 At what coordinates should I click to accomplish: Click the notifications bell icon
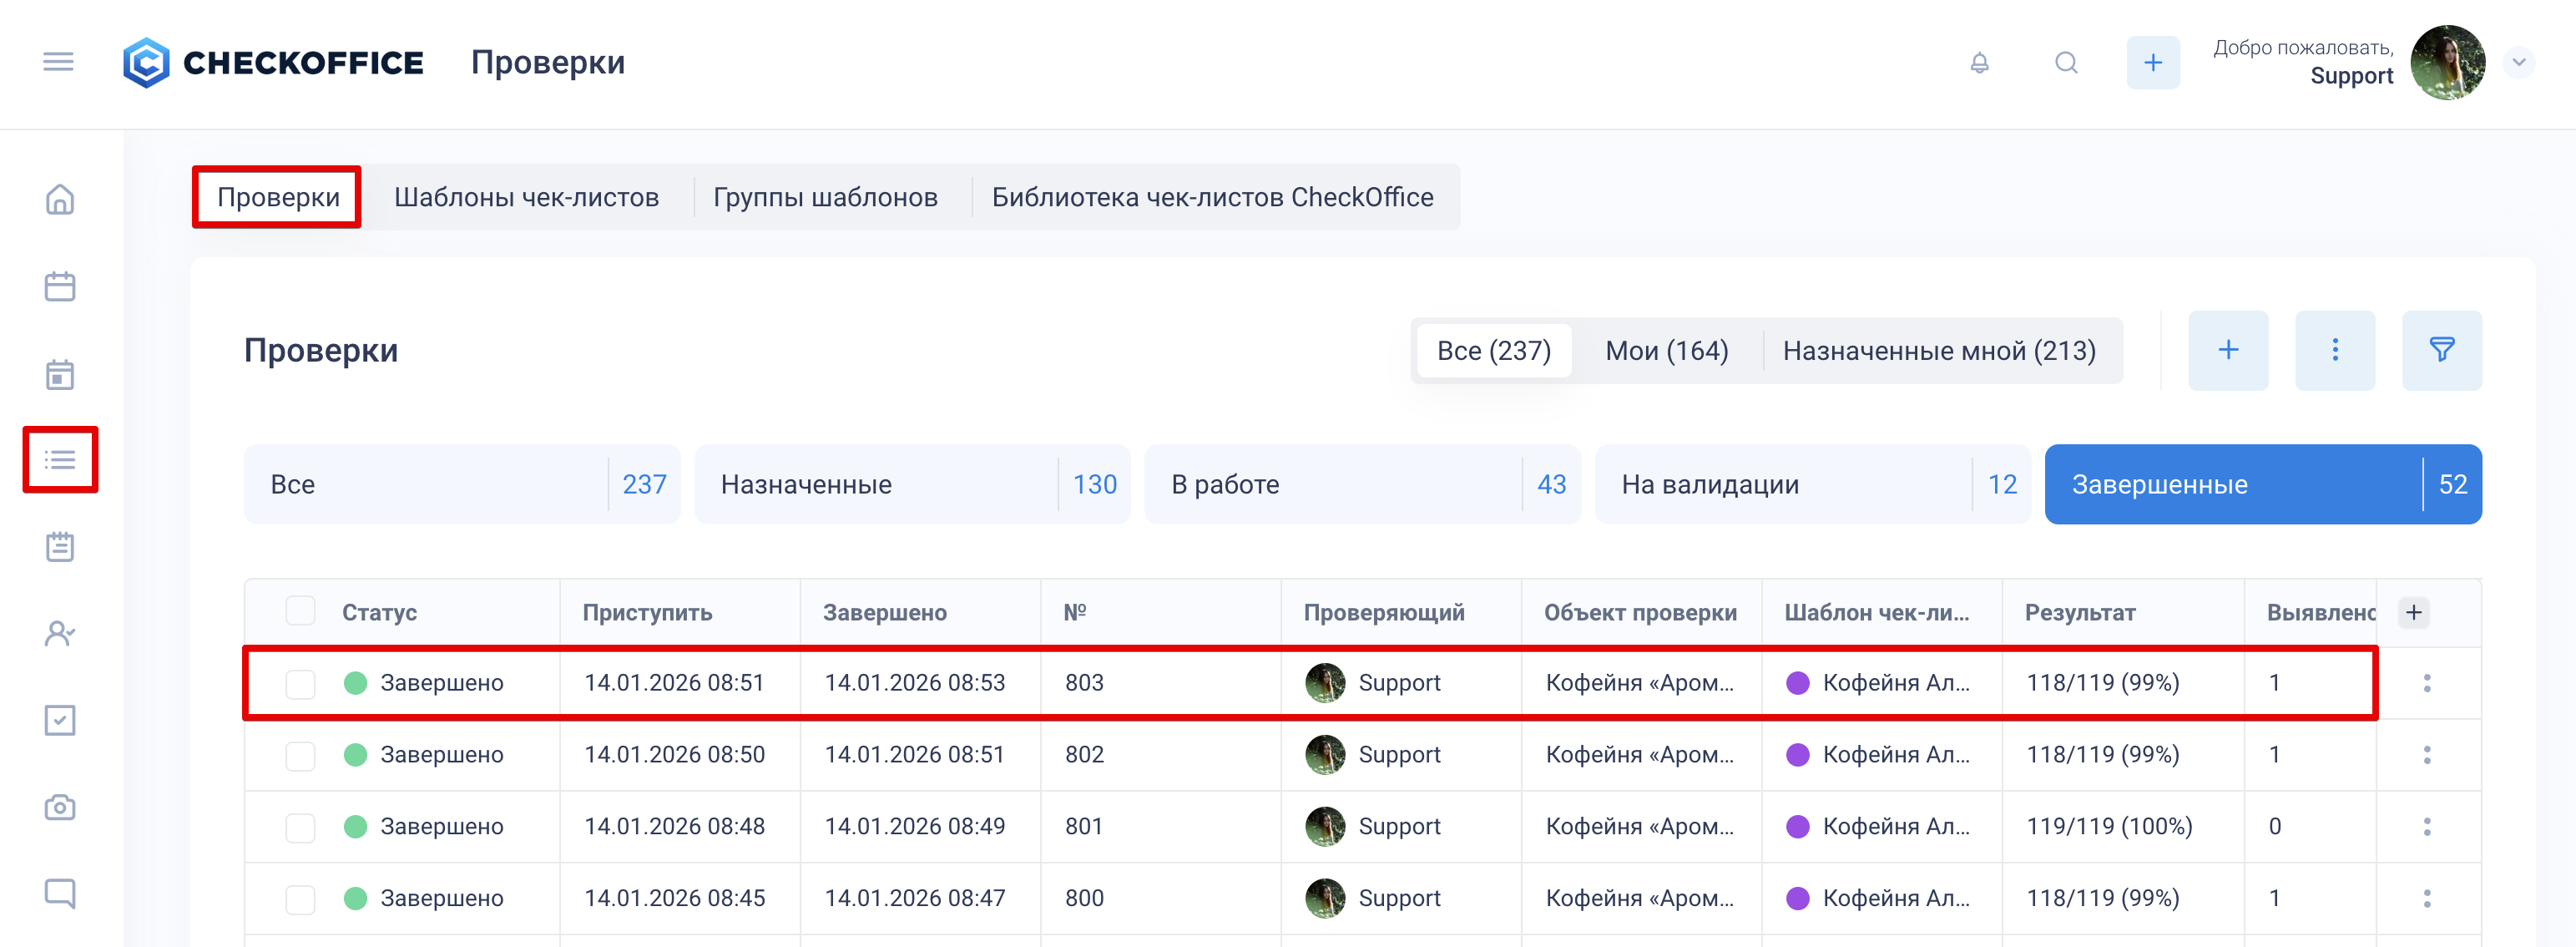click(1979, 63)
